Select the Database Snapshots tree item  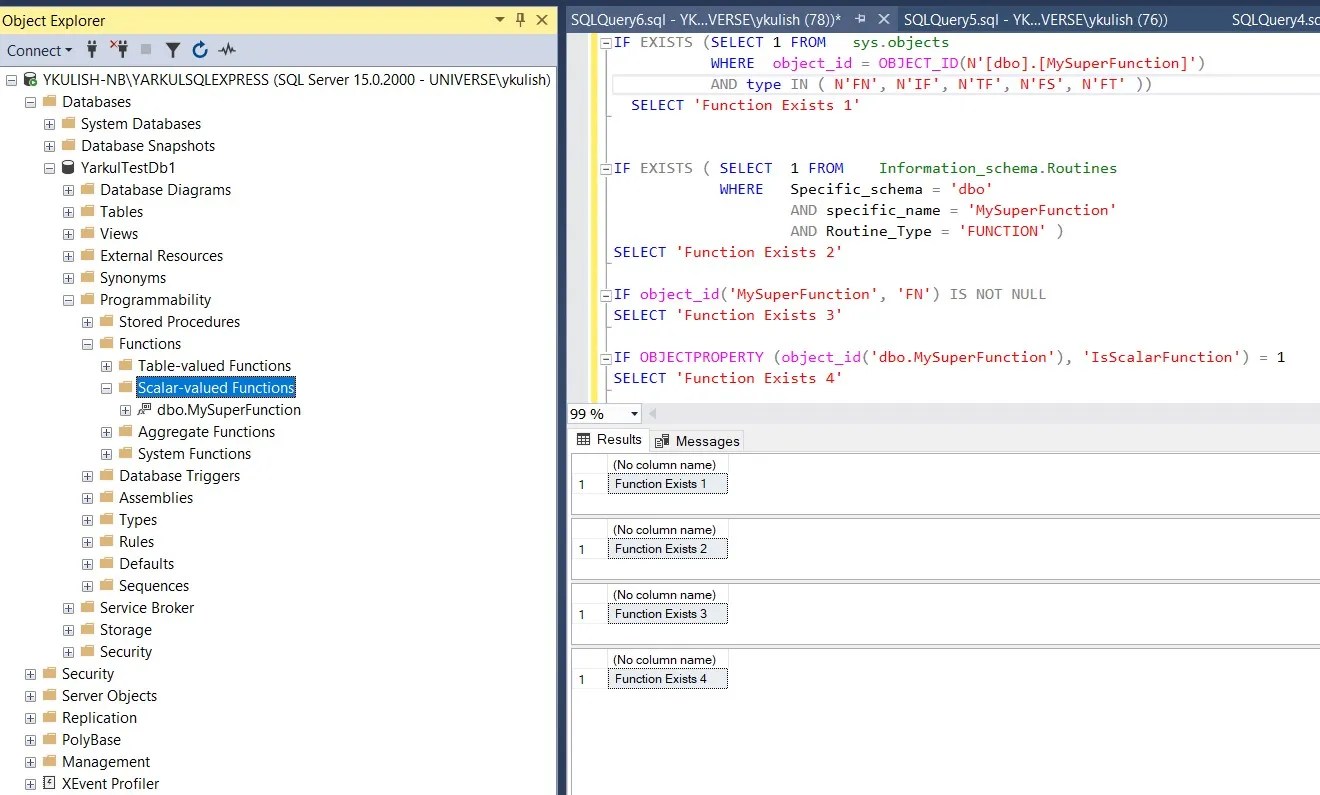tap(148, 146)
